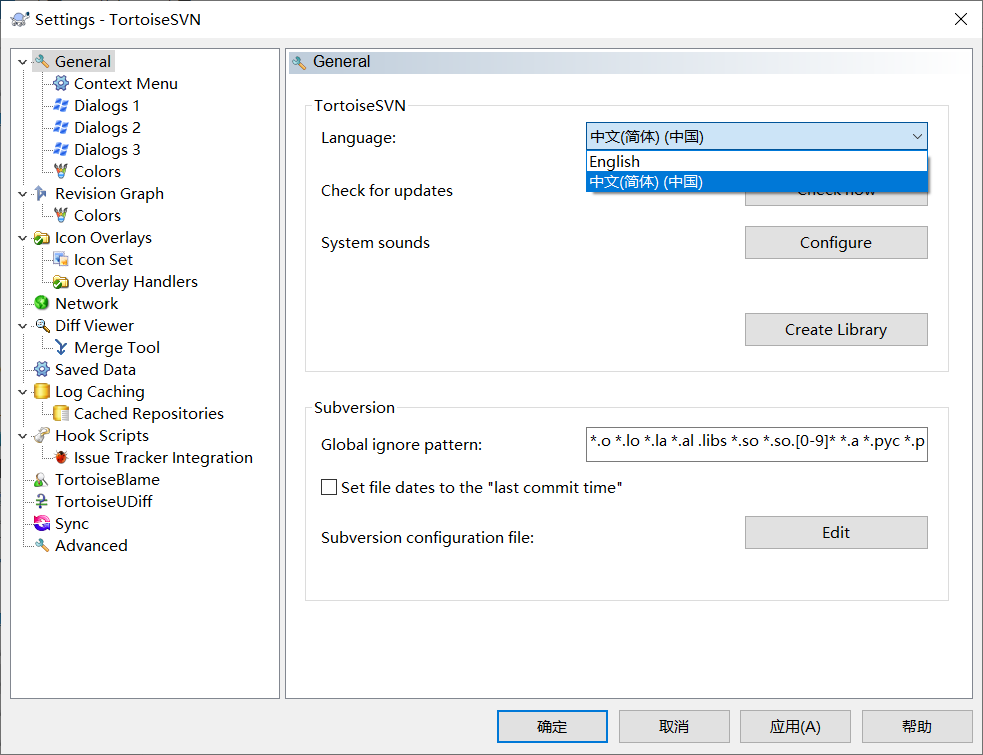Viewport: 983px width, 755px height.
Task: Click the 确定 (OK) button
Action: point(552,726)
